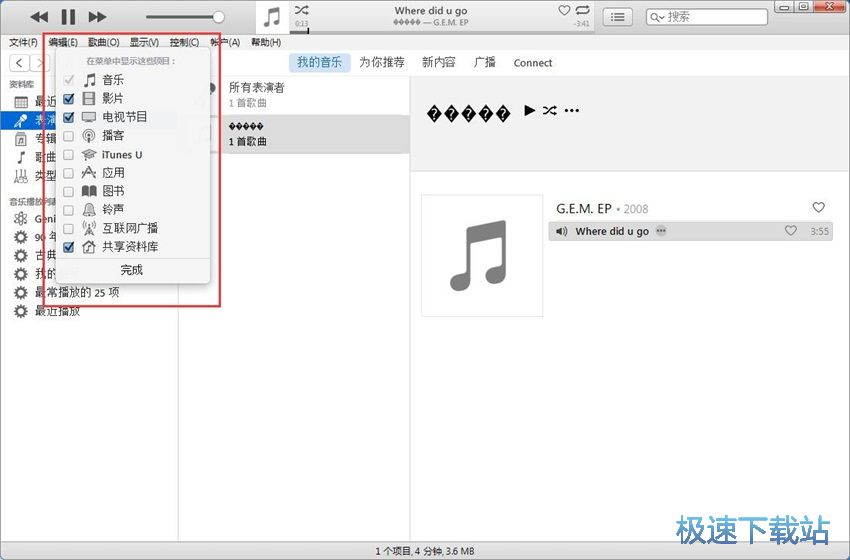This screenshot has height=560, width=850.
Task: Switch to the 我的音乐 tab
Action: point(319,62)
